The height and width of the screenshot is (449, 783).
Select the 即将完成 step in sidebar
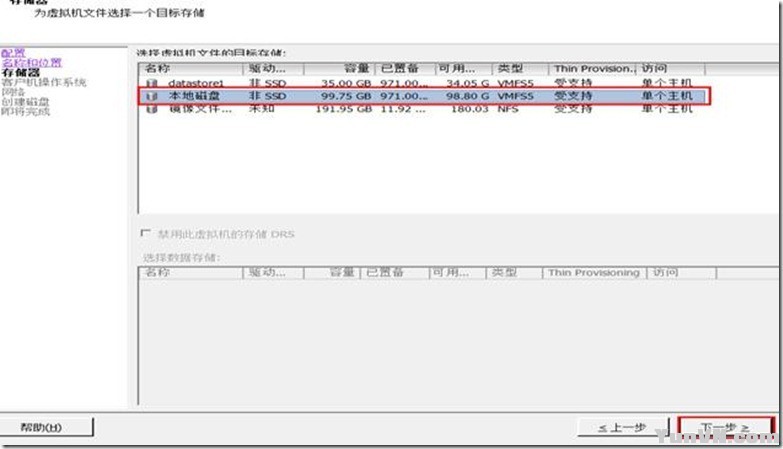[x=25, y=111]
